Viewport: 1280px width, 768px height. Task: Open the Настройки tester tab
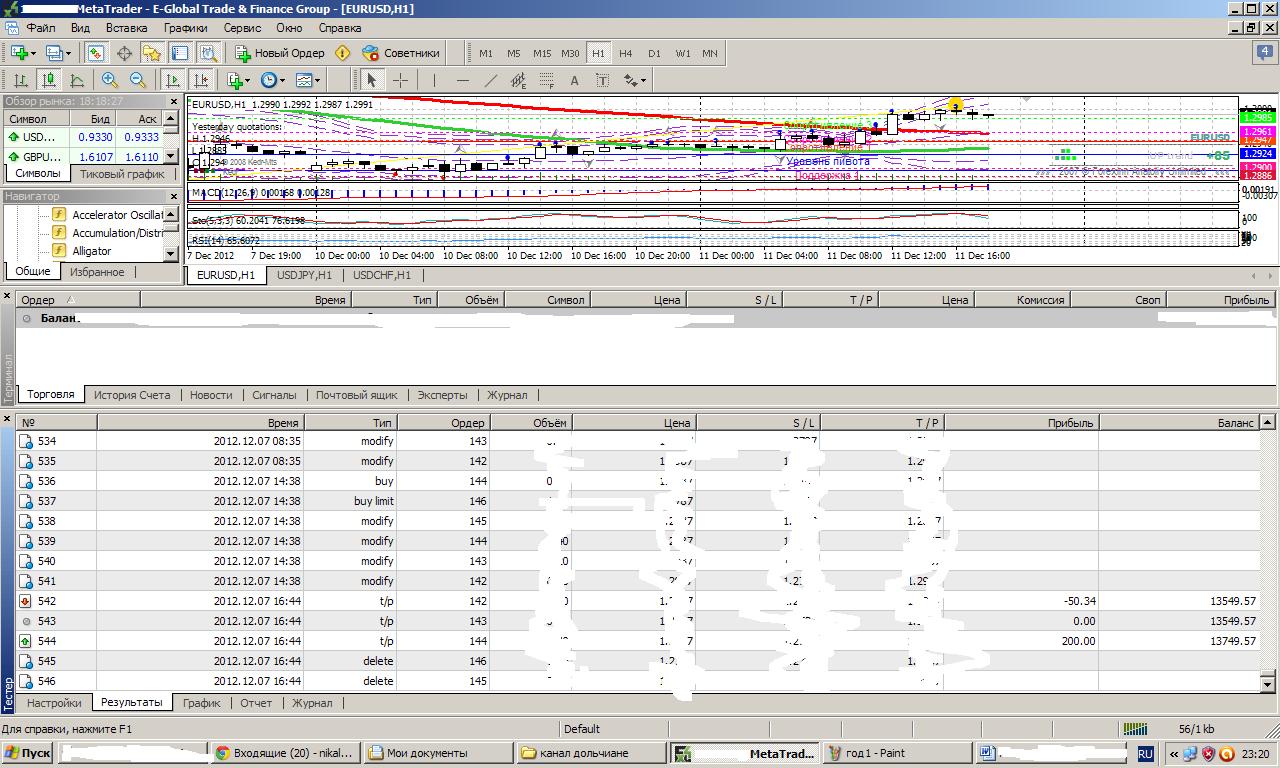point(54,703)
